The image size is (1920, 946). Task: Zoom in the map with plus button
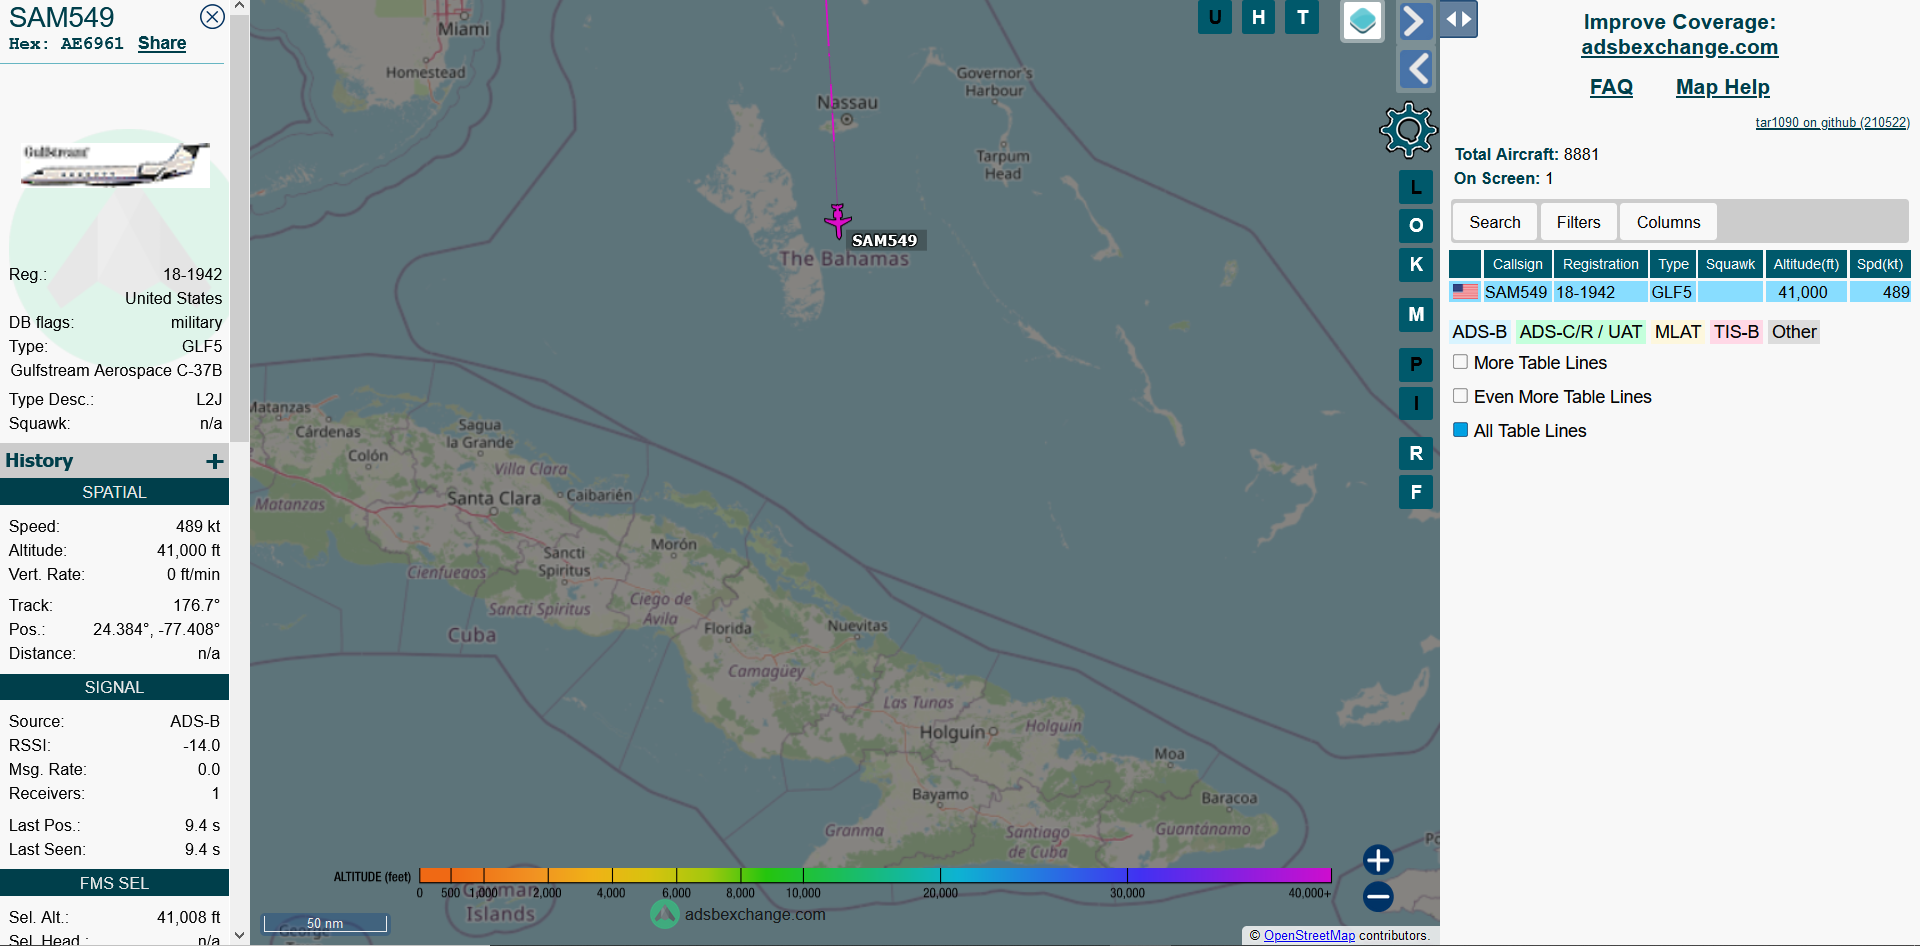click(x=1378, y=860)
